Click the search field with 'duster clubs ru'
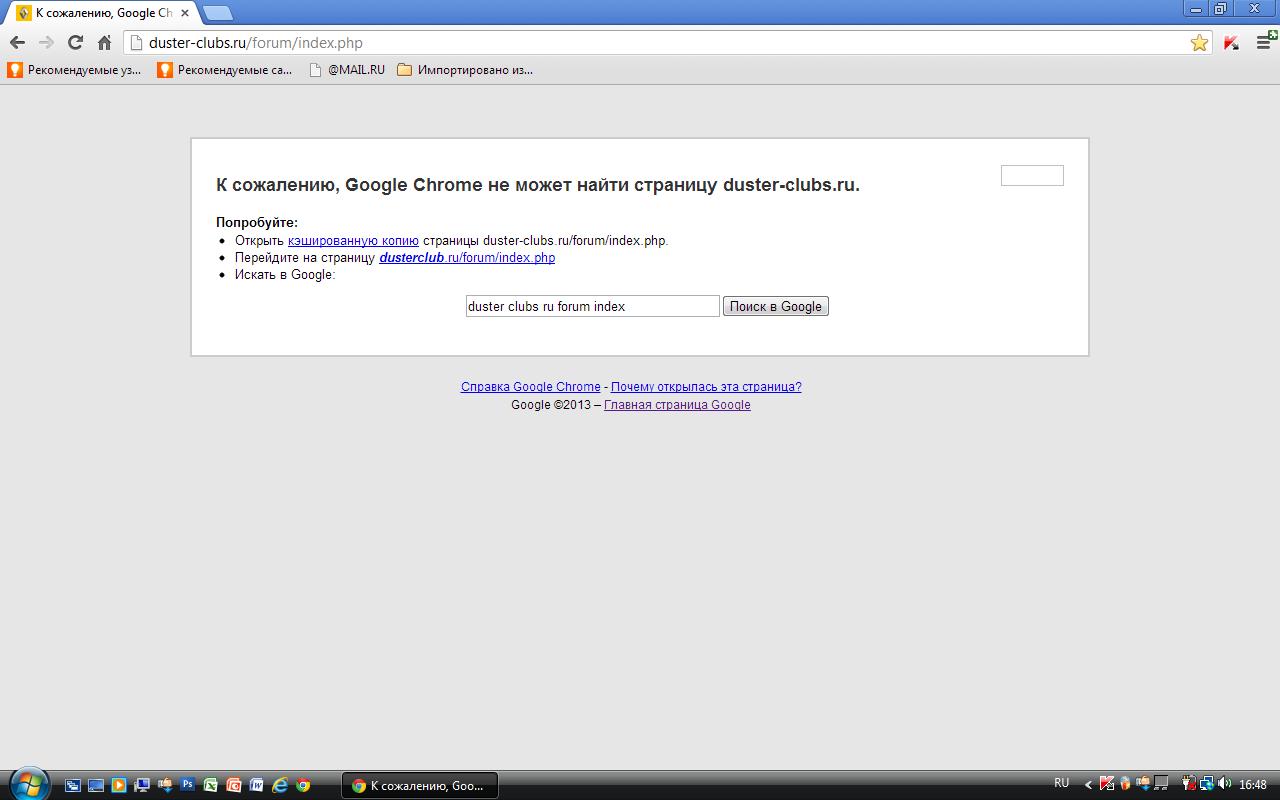The width and height of the screenshot is (1280, 800). coord(592,307)
